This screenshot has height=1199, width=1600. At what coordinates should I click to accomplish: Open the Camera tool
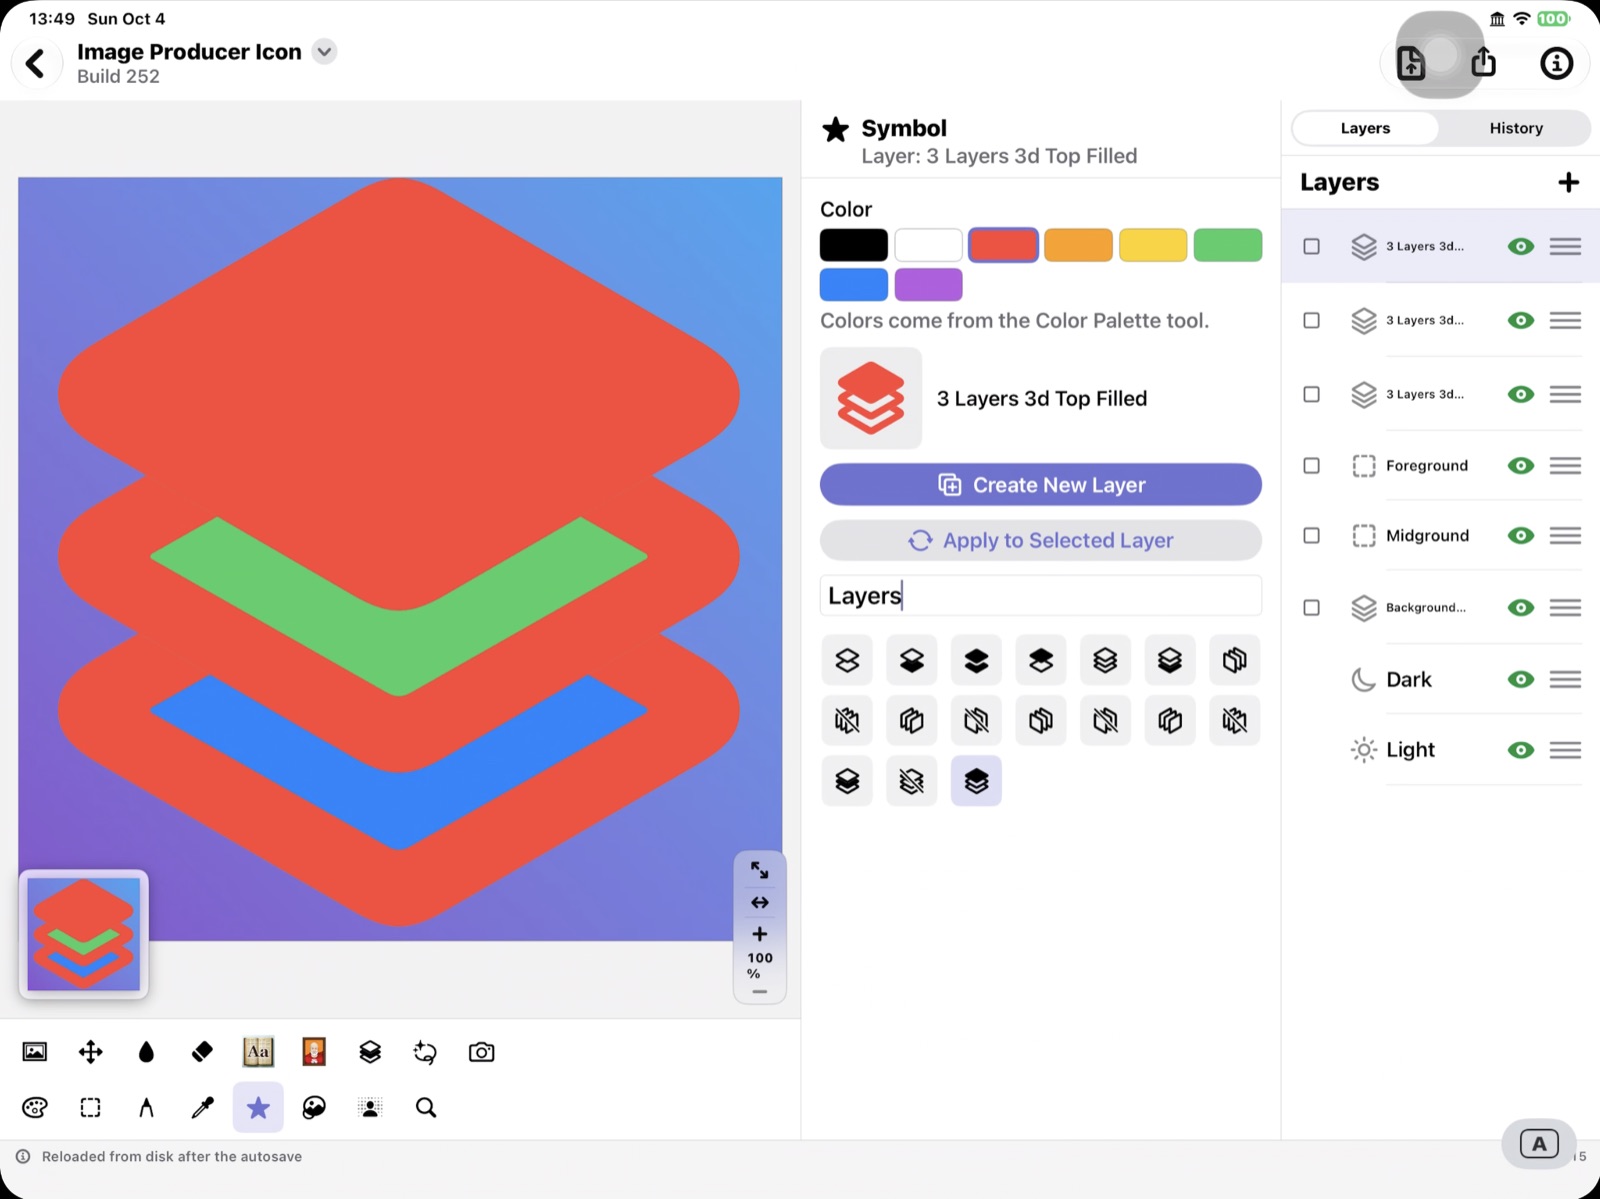tap(481, 1052)
